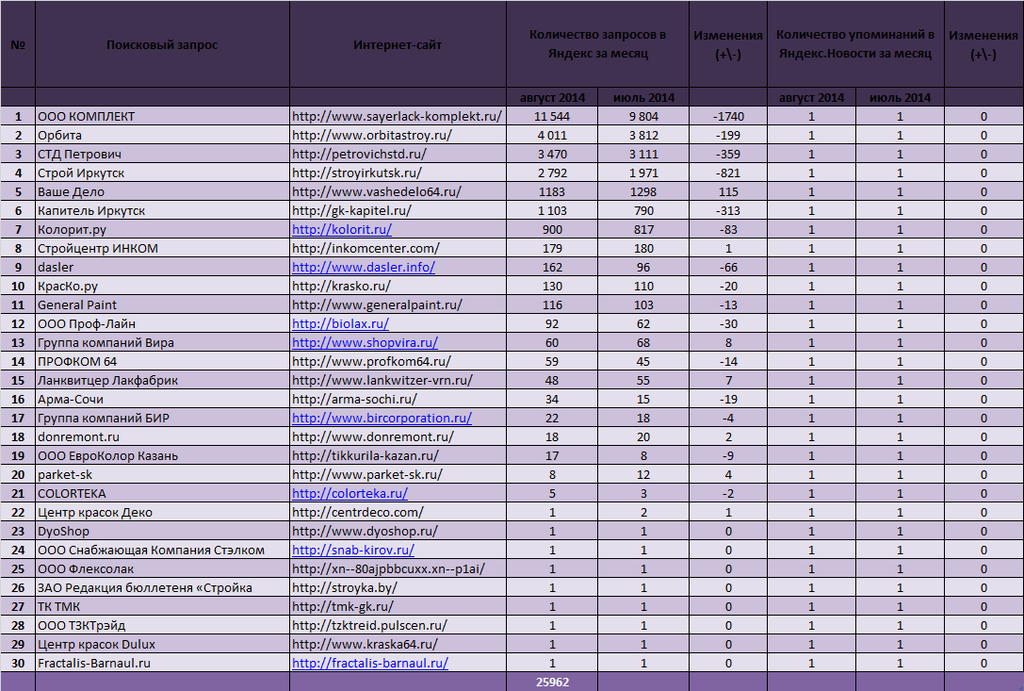
Task: Click the total cell 25962
Action: 552,682
